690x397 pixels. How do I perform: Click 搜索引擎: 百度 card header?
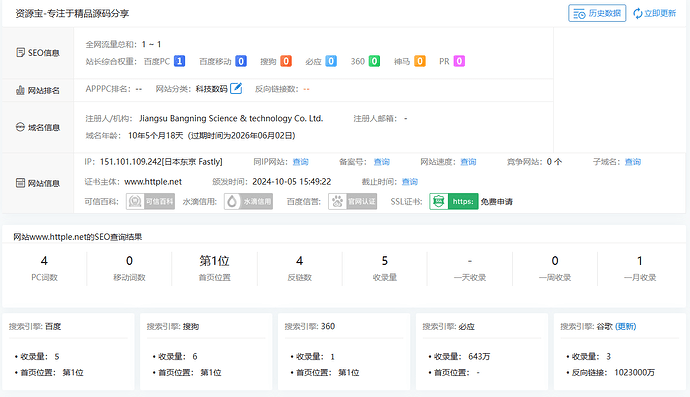tap(35, 327)
